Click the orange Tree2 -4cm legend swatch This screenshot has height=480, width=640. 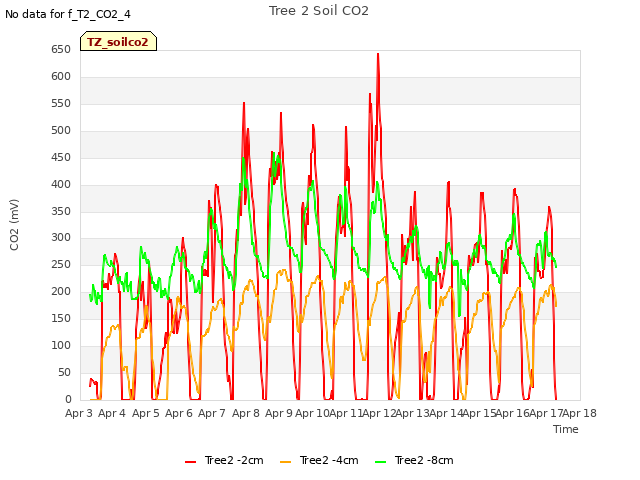286,461
